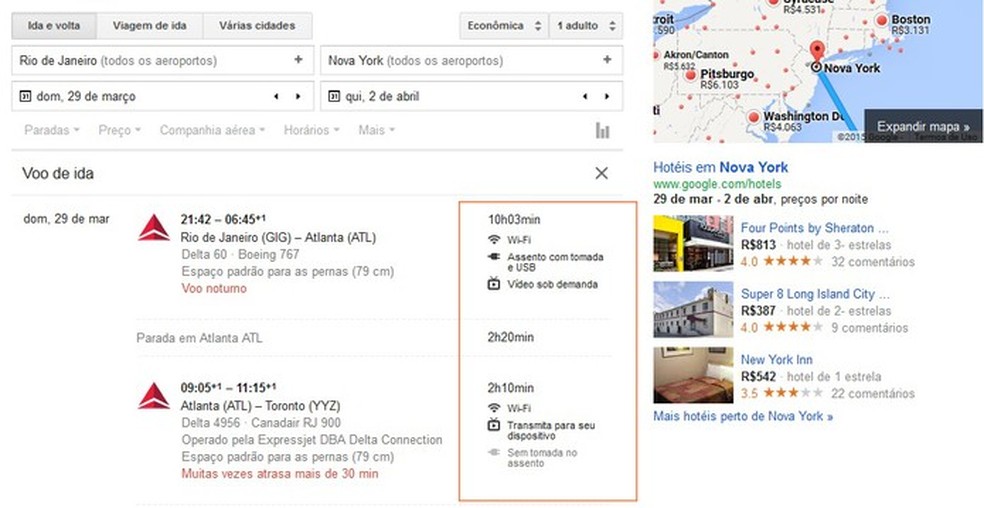This screenshot has width=984, height=508.
Task: Click Wi-Fi icon on the 10h03min flight
Action: click(494, 239)
